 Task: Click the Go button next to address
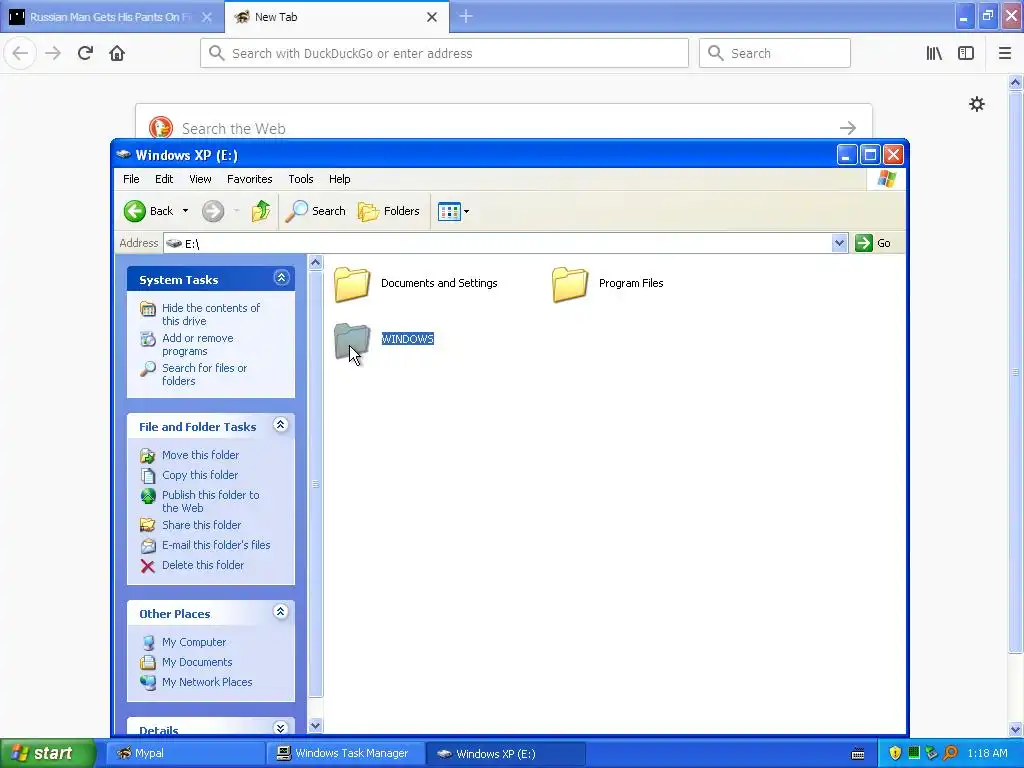(873, 243)
